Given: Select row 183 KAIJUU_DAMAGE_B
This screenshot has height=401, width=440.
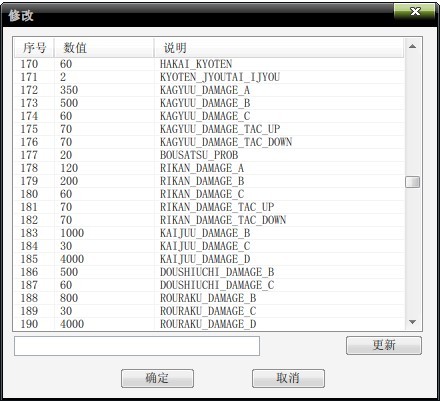Looking at the screenshot, I should 209,233.
